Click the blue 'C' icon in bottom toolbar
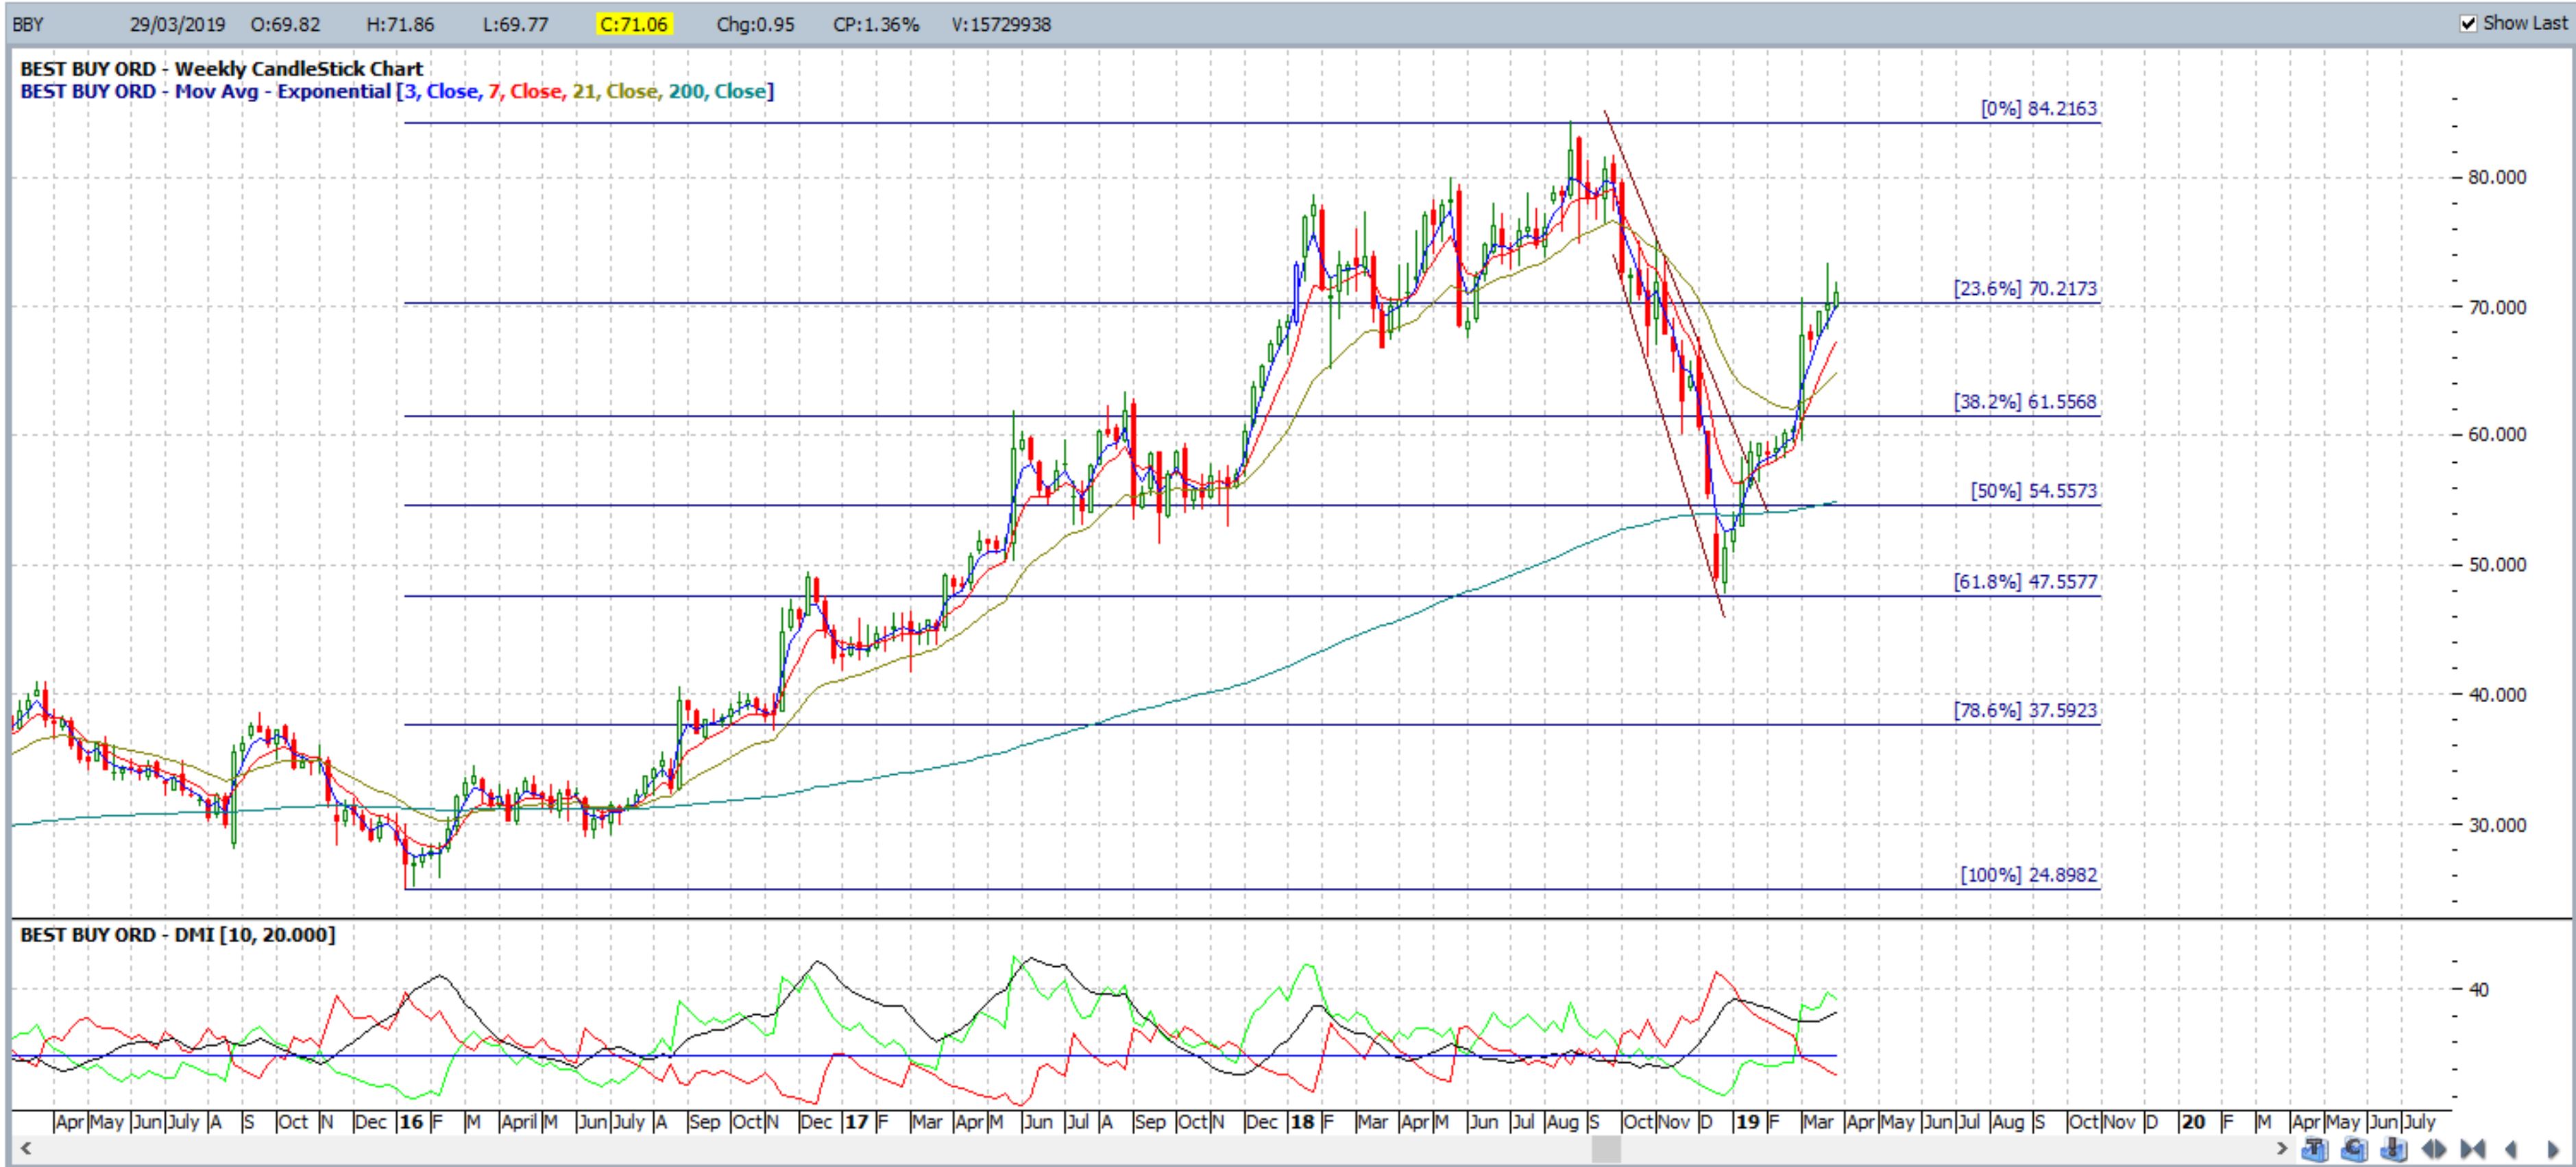This screenshot has height=1167, width=2576. pyautogui.click(x=2354, y=1149)
